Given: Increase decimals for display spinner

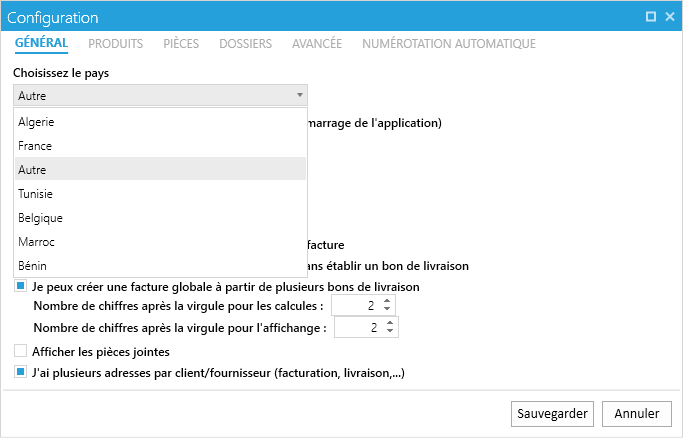Looking at the screenshot, I should 390,322.
